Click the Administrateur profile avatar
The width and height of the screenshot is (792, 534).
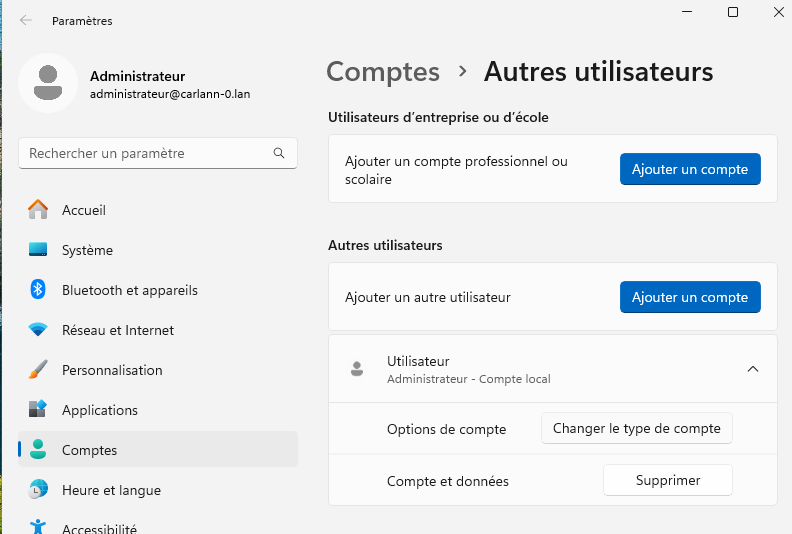(x=48, y=82)
